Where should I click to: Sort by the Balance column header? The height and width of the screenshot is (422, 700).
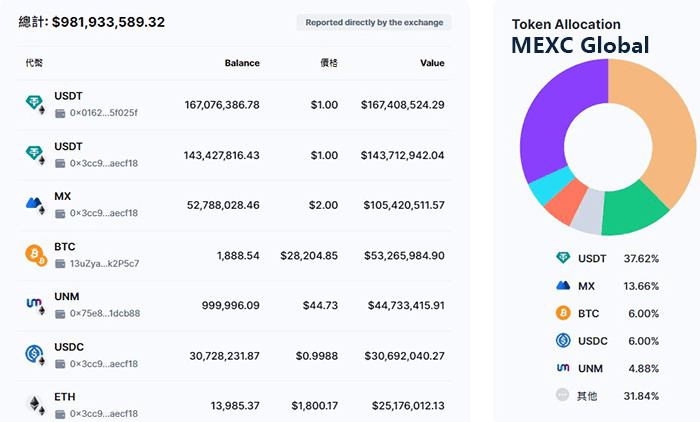tap(242, 63)
